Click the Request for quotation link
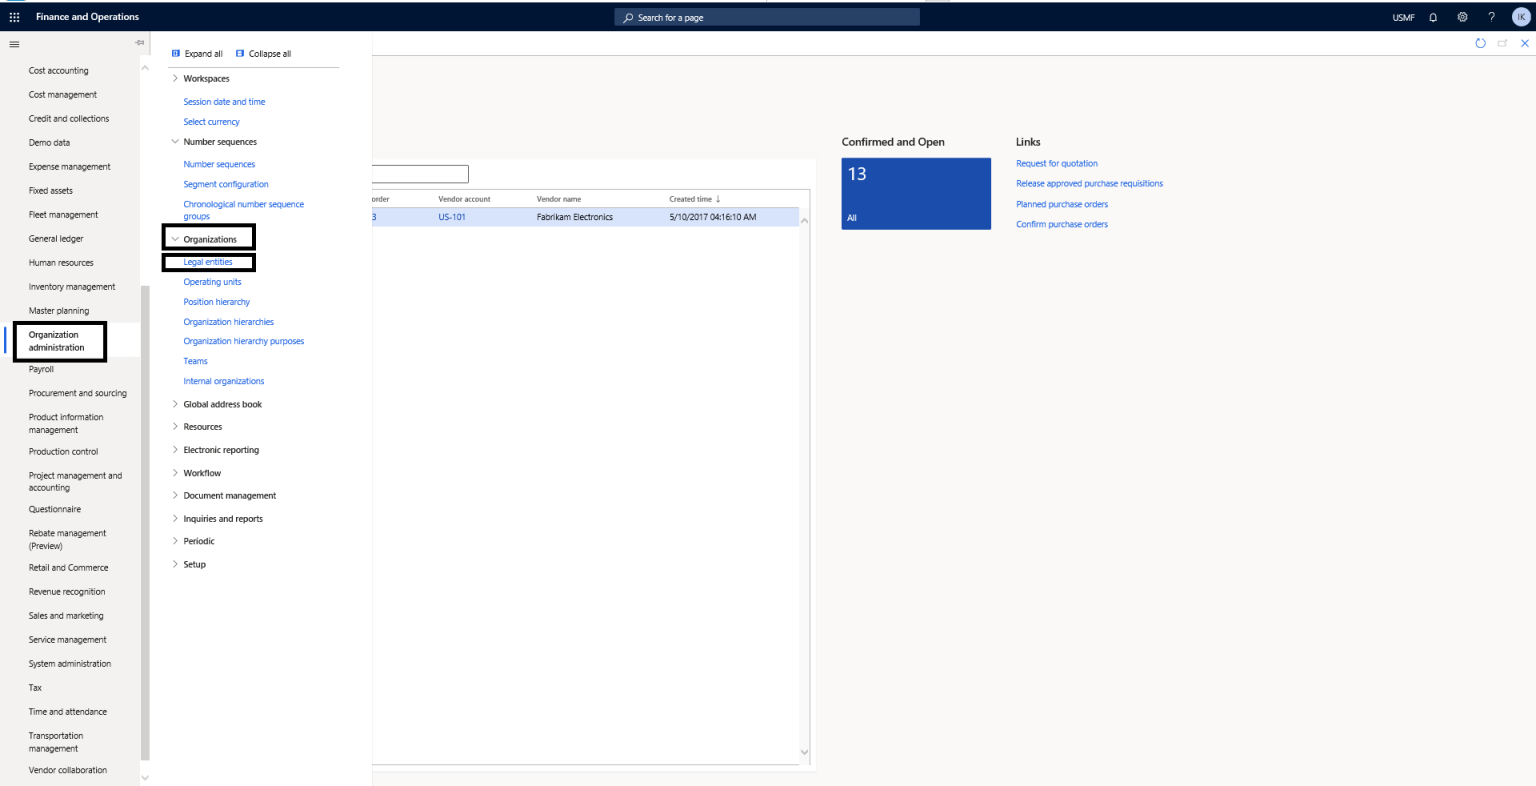1536x786 pixels. pos(1056,163)
